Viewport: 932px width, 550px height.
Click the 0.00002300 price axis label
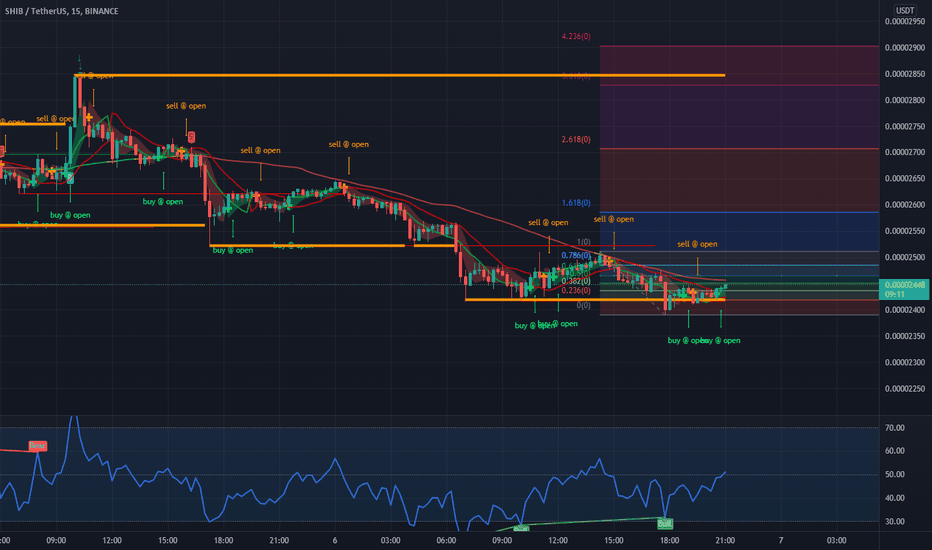905,362
